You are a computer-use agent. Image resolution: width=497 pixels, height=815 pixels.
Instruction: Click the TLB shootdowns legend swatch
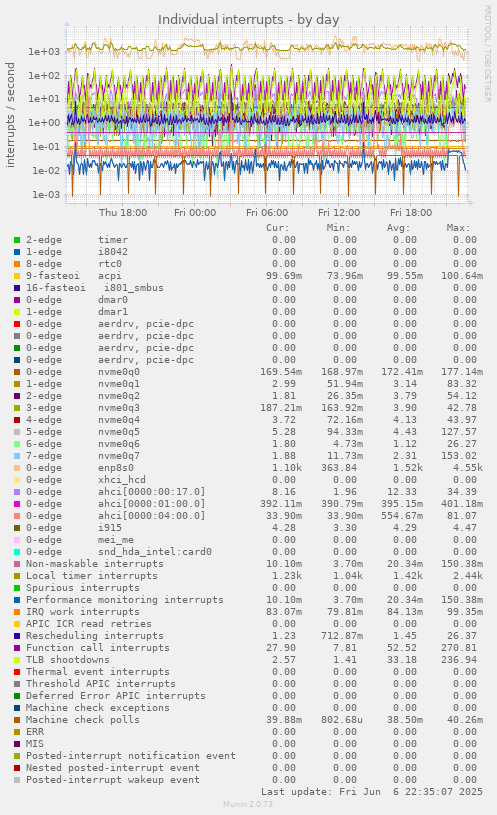click(x=17, y=660)
